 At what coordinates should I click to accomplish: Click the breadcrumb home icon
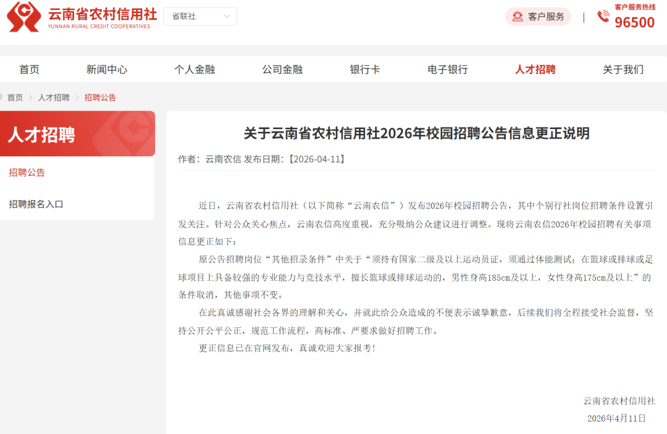pos(14,98)
